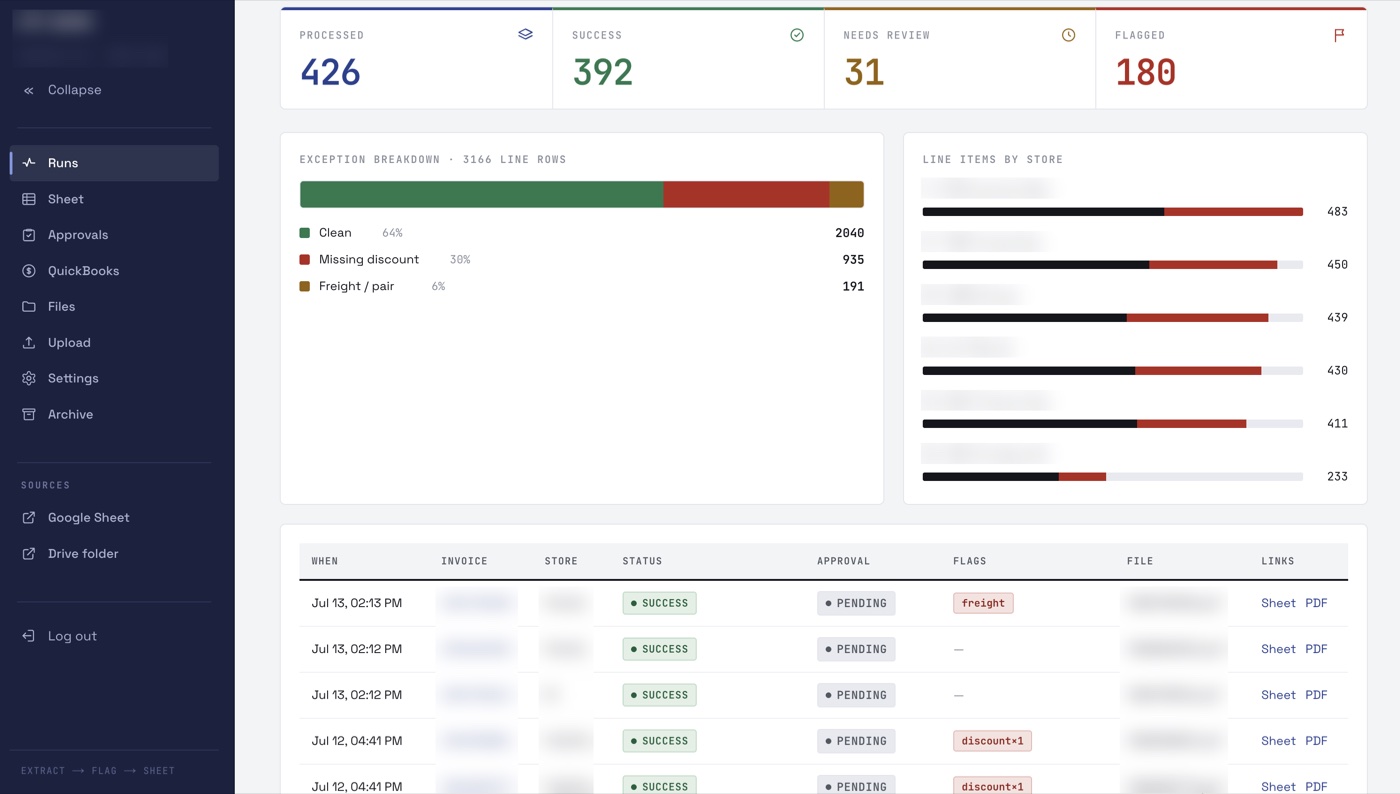Viewport: 1400px width, 794px height.
Task: Click the STORE column header
Action: click(x=561, y=561)
